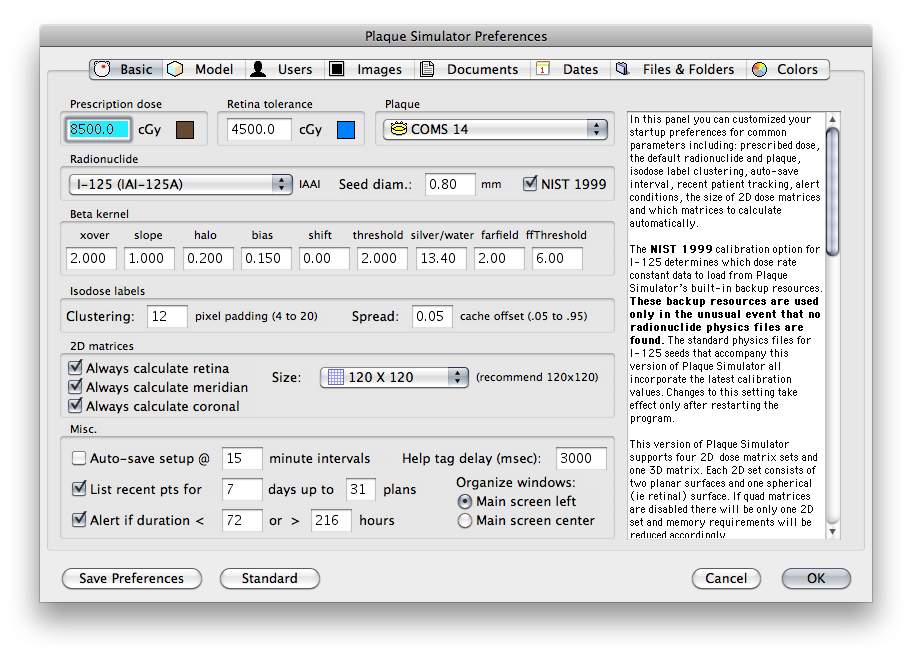The width and height of the screenshot is (912, 657).
Task: Click the brown prescription dose color swatch
Action: pos(185,129)
